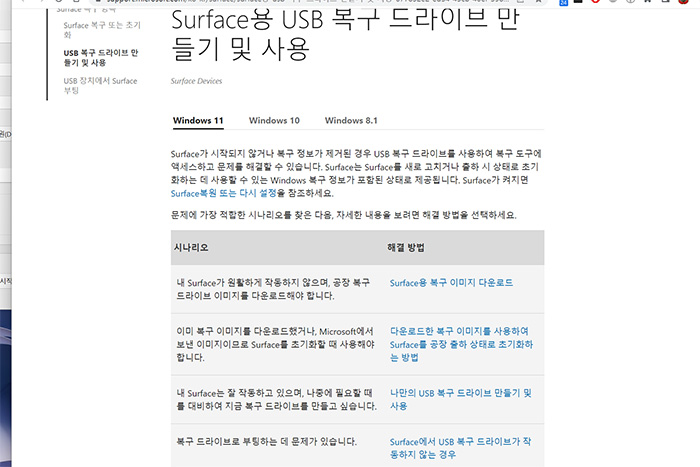Switch to the Windows 10 tab
Screen dimensions: 700x467
click(x=274, y=121)
